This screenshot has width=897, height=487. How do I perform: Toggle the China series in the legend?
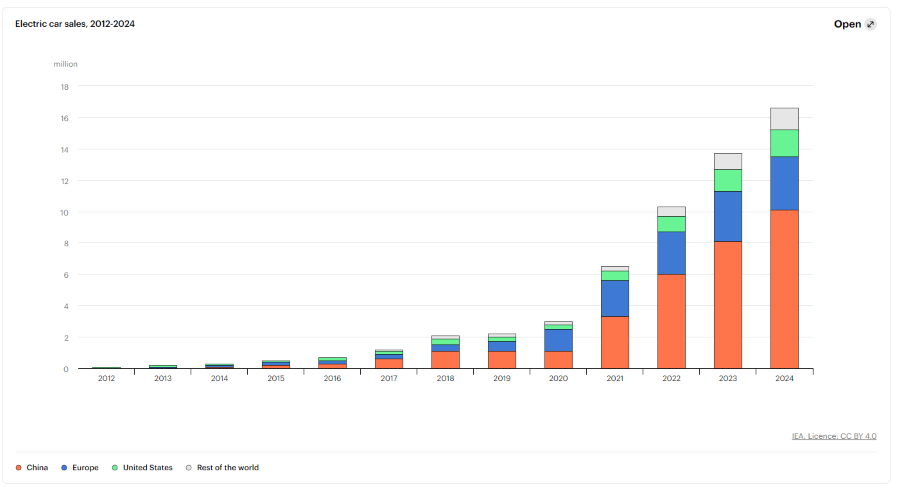pos(31,467)
